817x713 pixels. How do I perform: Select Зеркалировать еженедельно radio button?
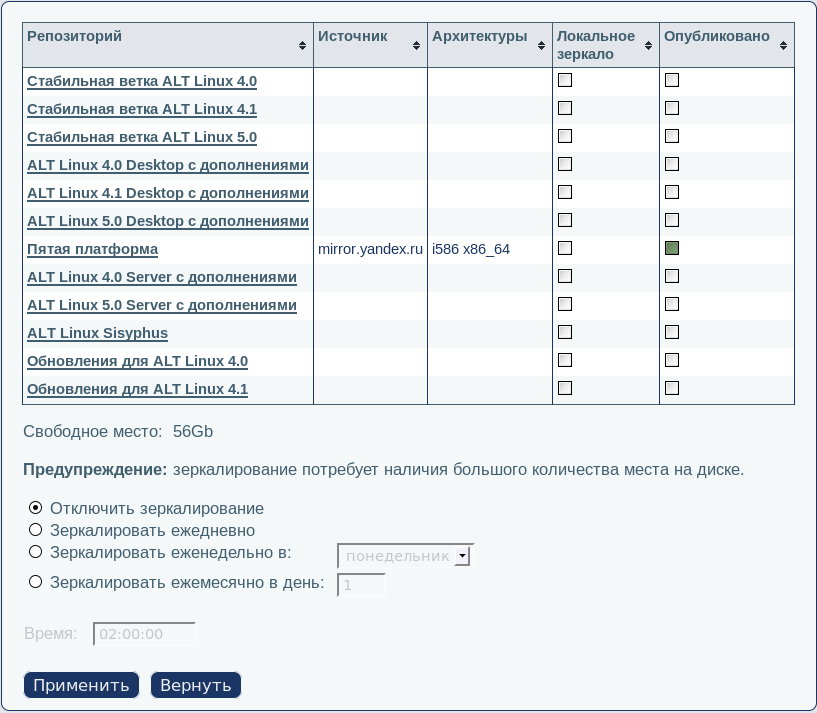36,552
